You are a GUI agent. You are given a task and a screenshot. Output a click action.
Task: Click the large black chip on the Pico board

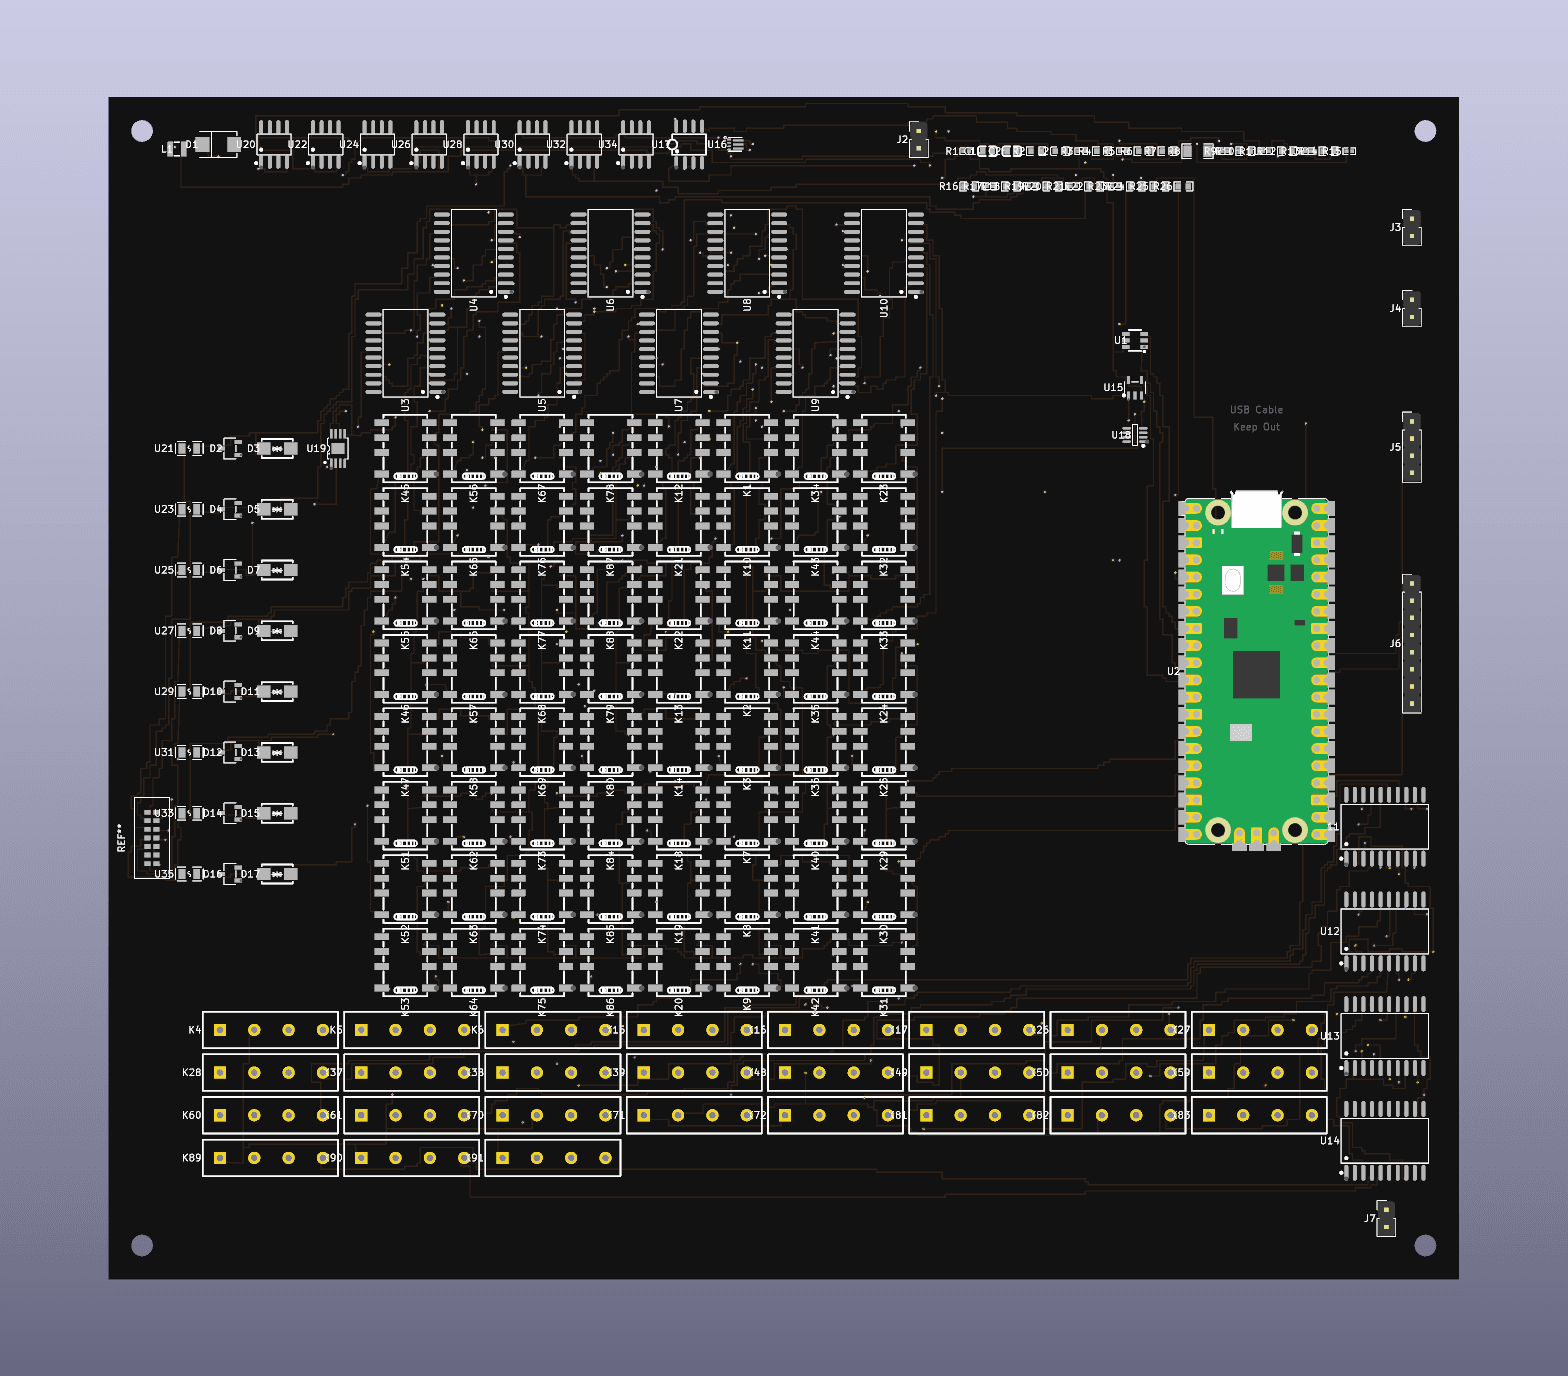tap(1256, 674)
